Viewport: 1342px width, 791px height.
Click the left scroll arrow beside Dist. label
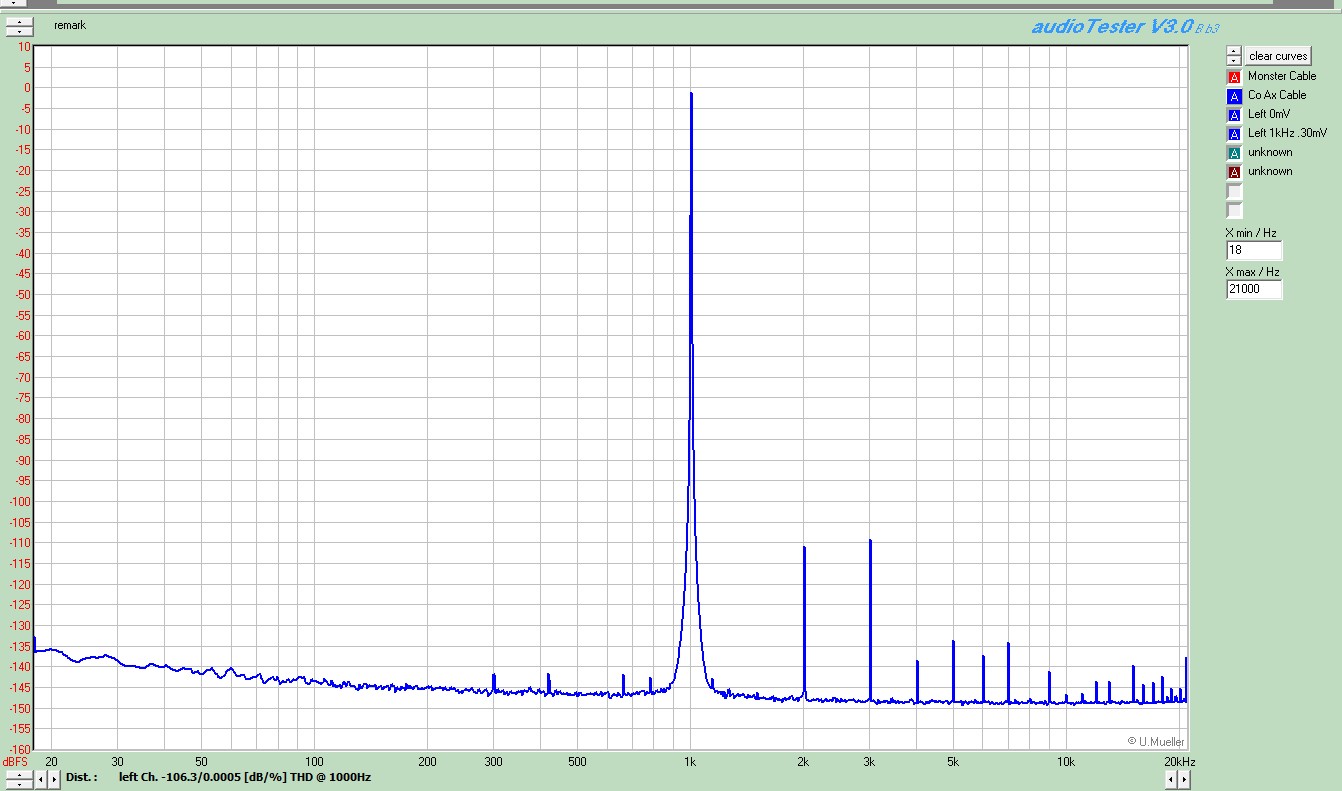click(41, 778)
